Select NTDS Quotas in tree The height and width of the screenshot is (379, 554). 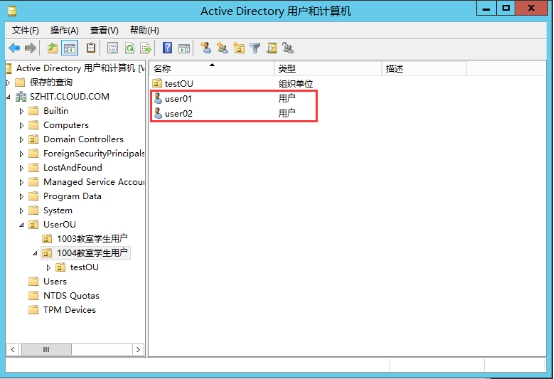coord(71,296)
